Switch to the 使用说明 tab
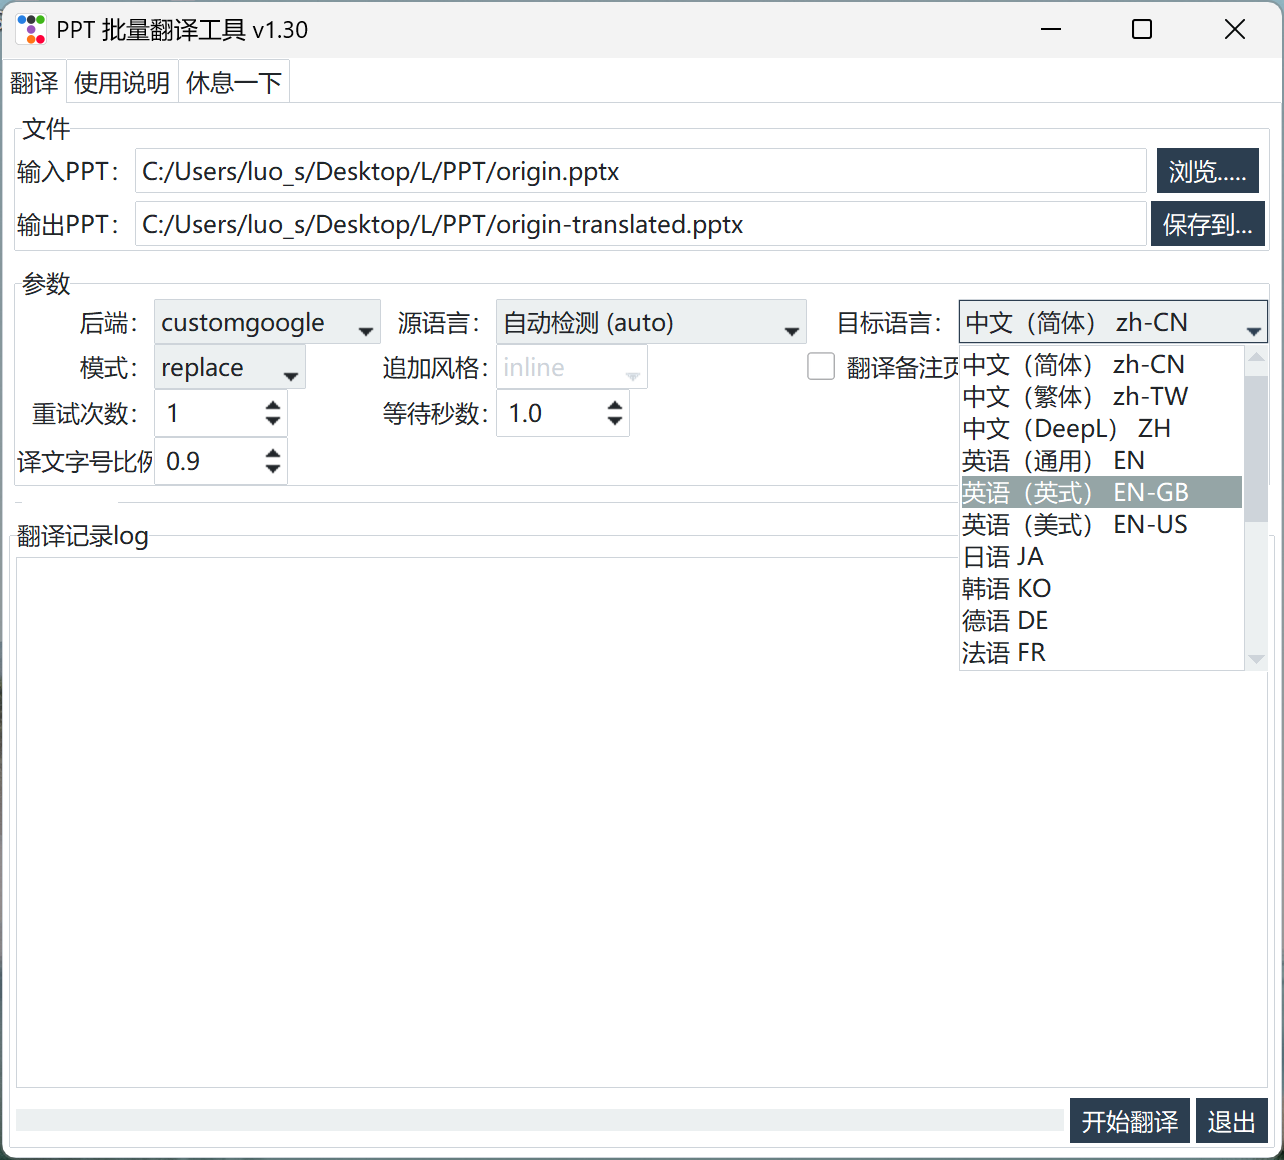Viewport: 1284px width, 1160px height. (x=122, y=83)
